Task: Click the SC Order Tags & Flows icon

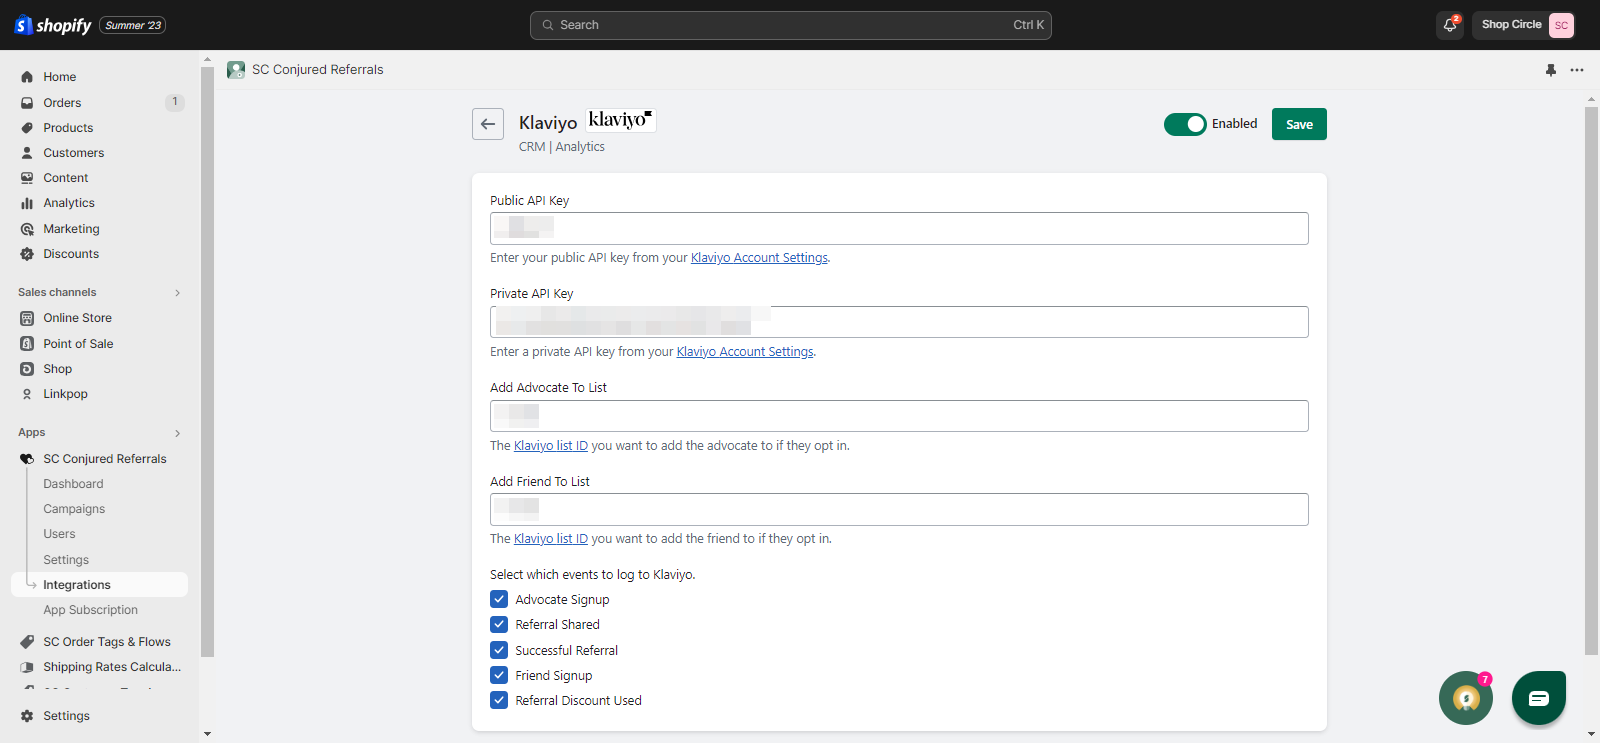Action: 27,642
